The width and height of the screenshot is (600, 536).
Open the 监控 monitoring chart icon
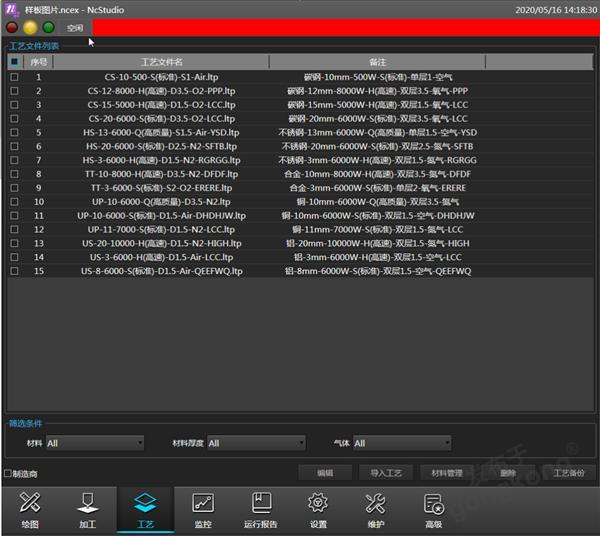(x=202, y=509)
